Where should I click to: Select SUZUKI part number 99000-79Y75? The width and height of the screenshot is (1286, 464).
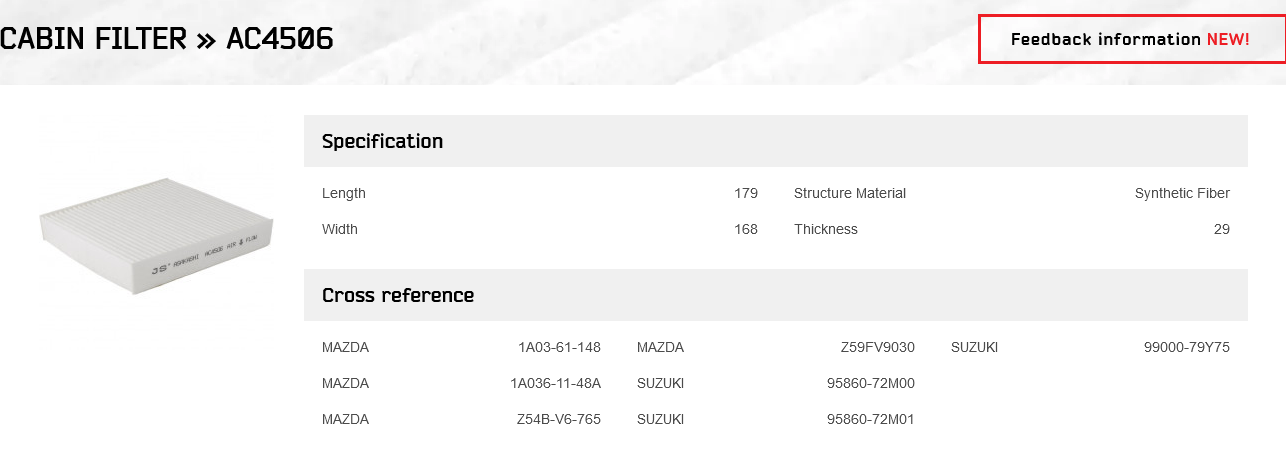[x=1187, y=348]
